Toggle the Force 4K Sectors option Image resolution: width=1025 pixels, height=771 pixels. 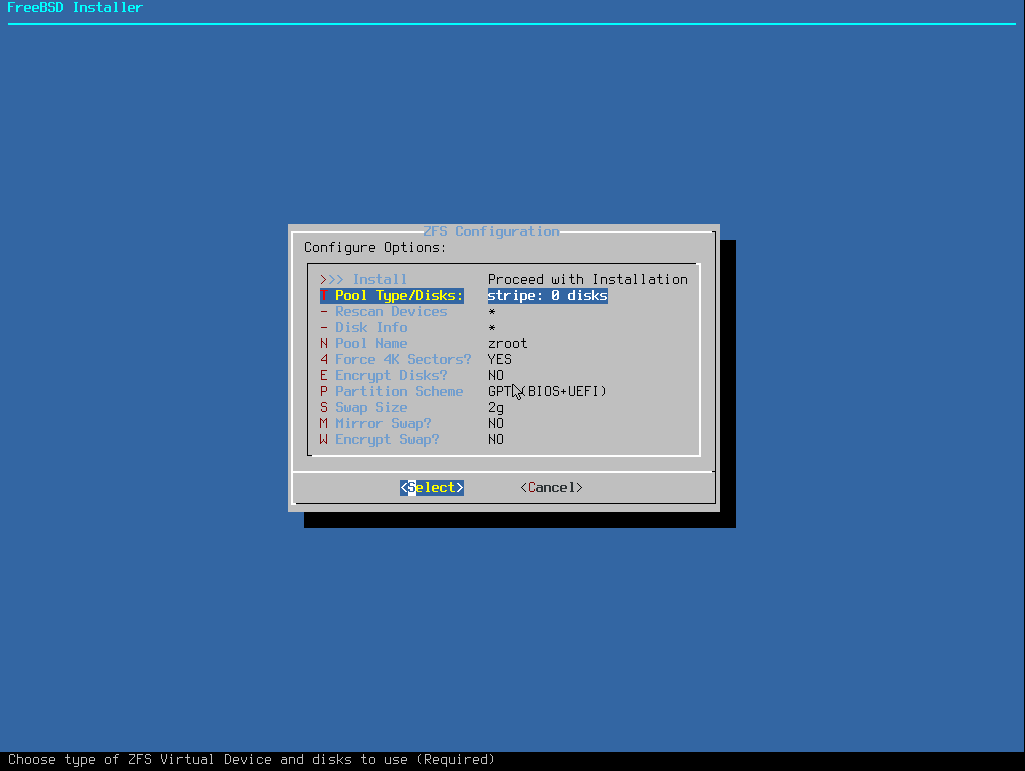click(402, 360)
